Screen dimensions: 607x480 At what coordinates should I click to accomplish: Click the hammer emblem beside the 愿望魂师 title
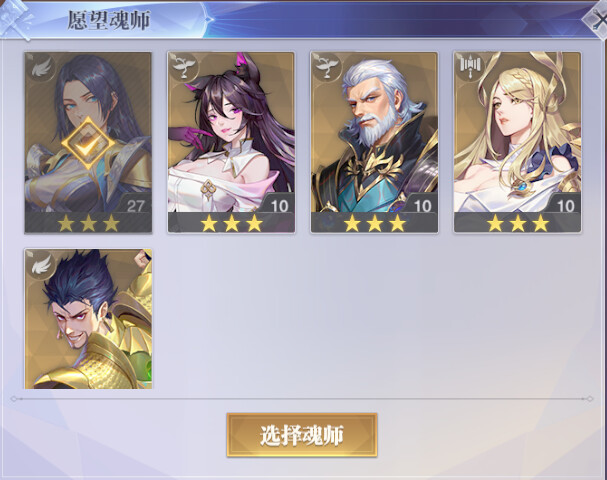click(x=15, y=18)
